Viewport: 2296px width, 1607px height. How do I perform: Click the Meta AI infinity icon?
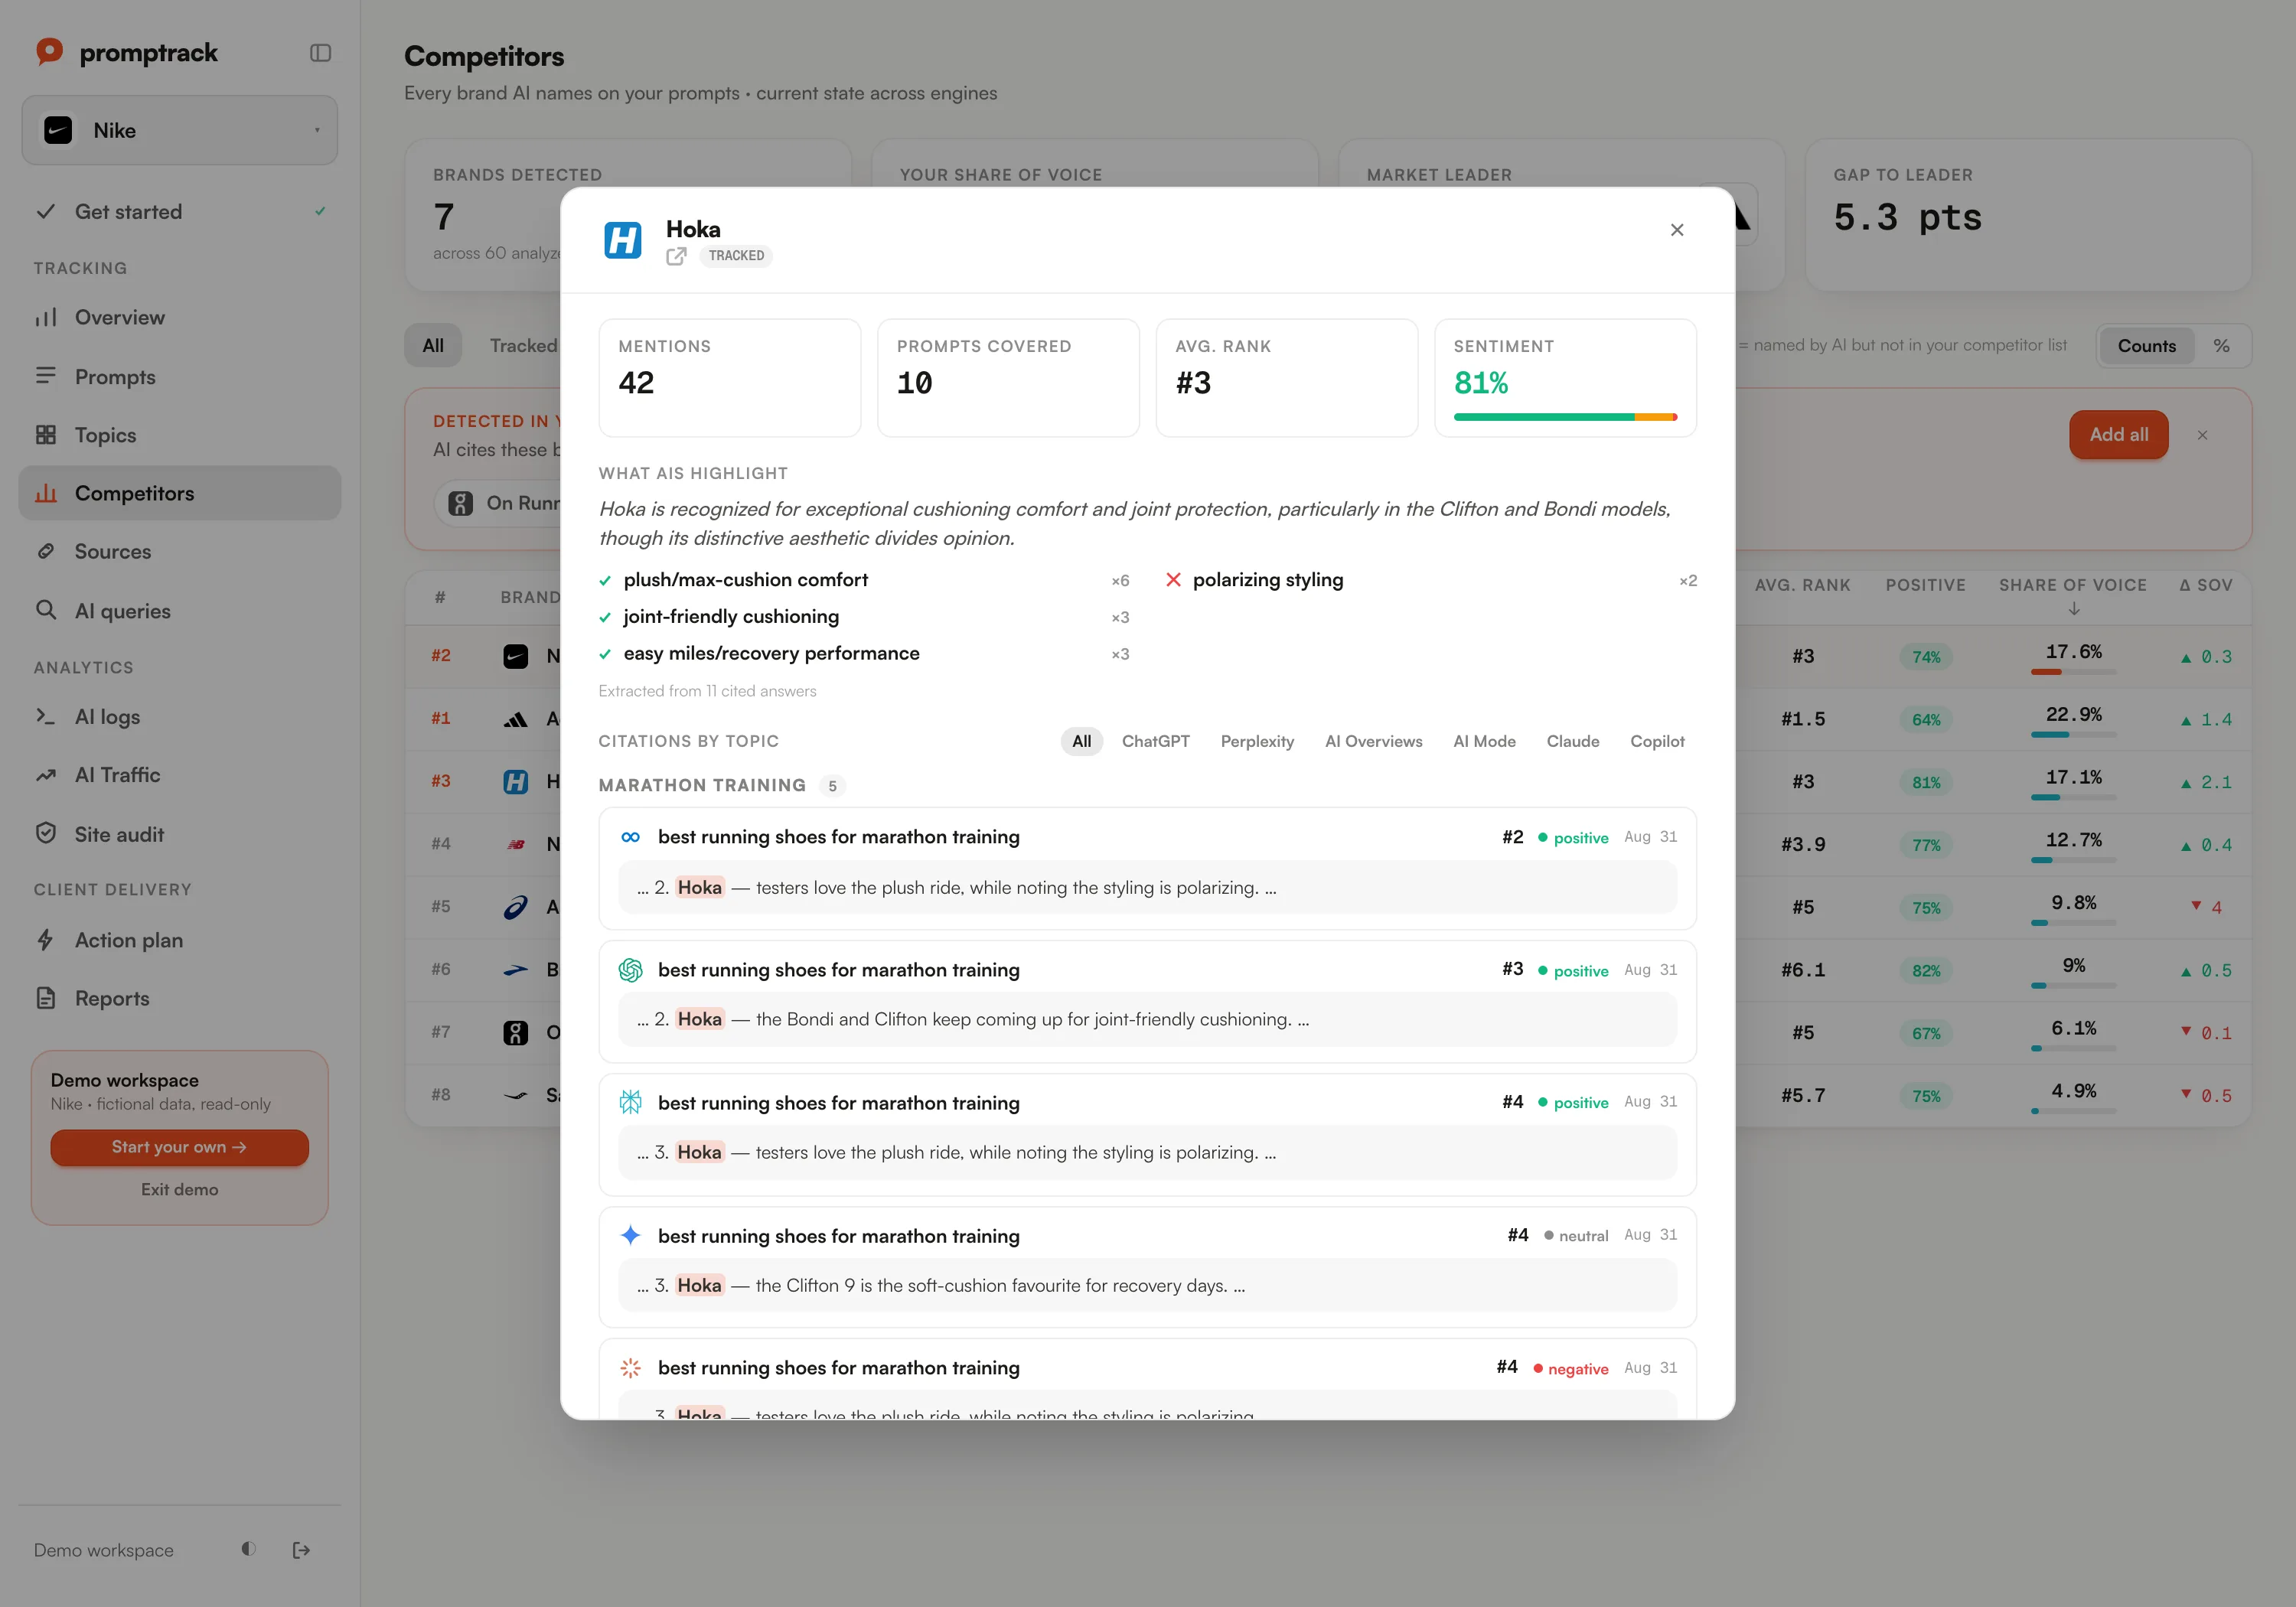point(630,837)
